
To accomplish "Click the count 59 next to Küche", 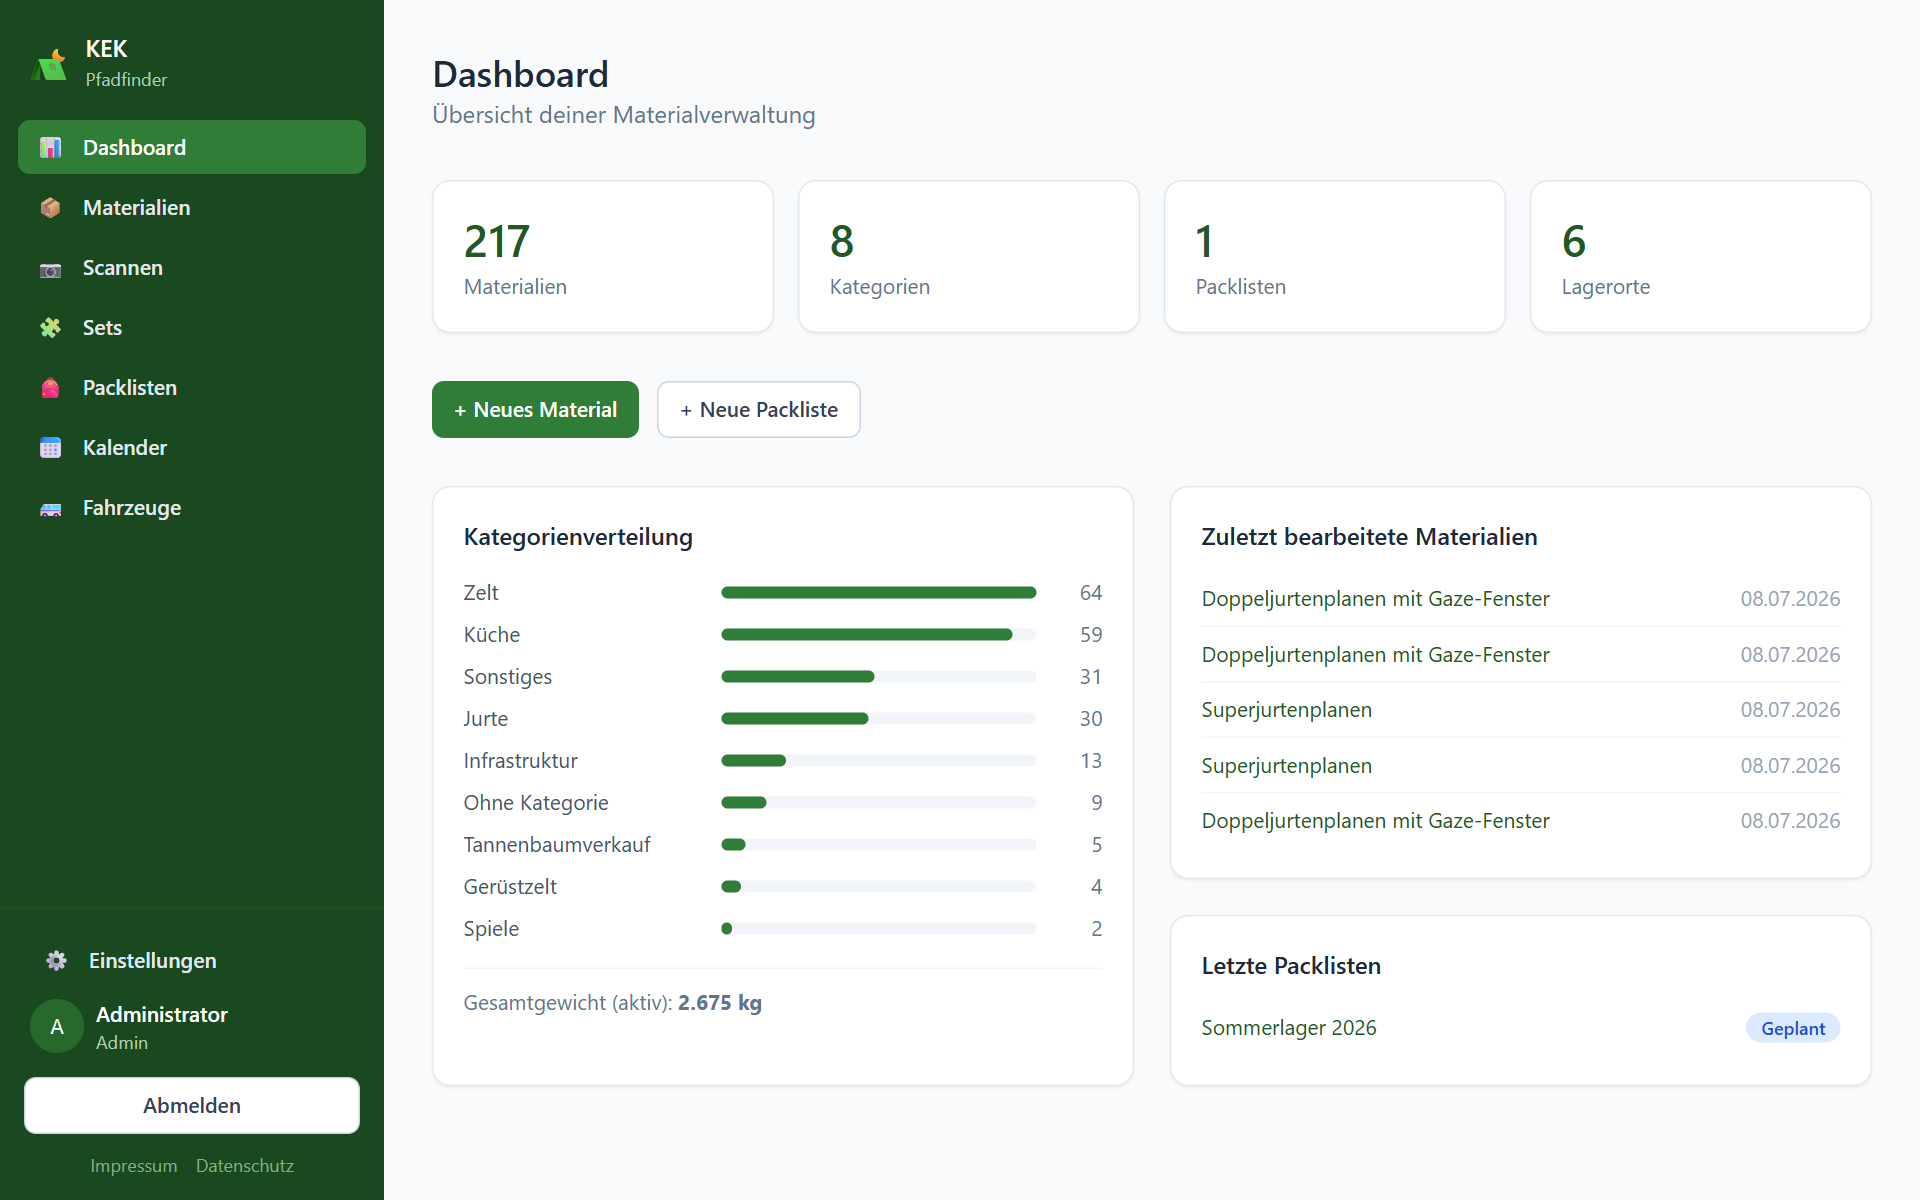I will pyautogui.click(x=1091, y=635).
